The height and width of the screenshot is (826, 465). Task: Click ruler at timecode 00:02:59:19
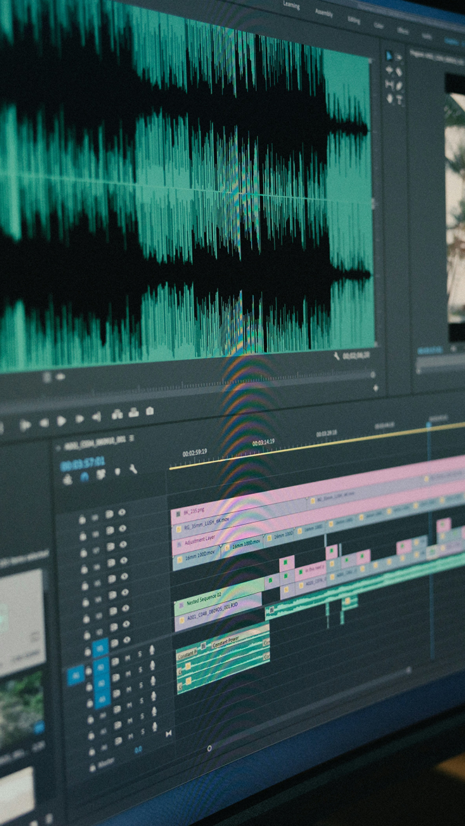pos(194,452)
